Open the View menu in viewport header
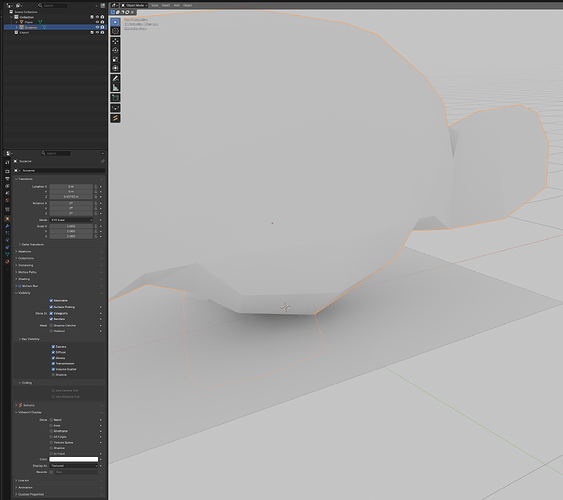Screen dimensions: 563x500 point(154,5)
